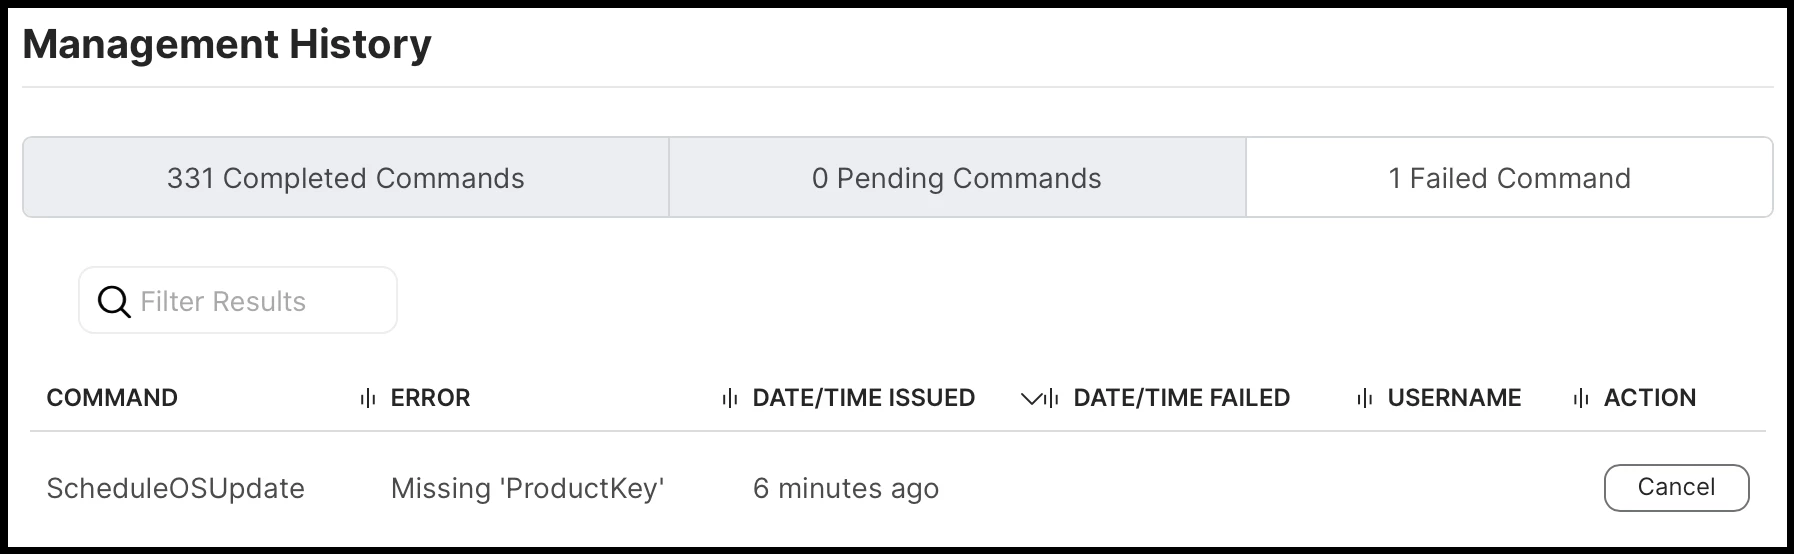Click the column divider handle before DATE/TIME ISSUED
1794x554 pixels.
[x=729, y=398]
